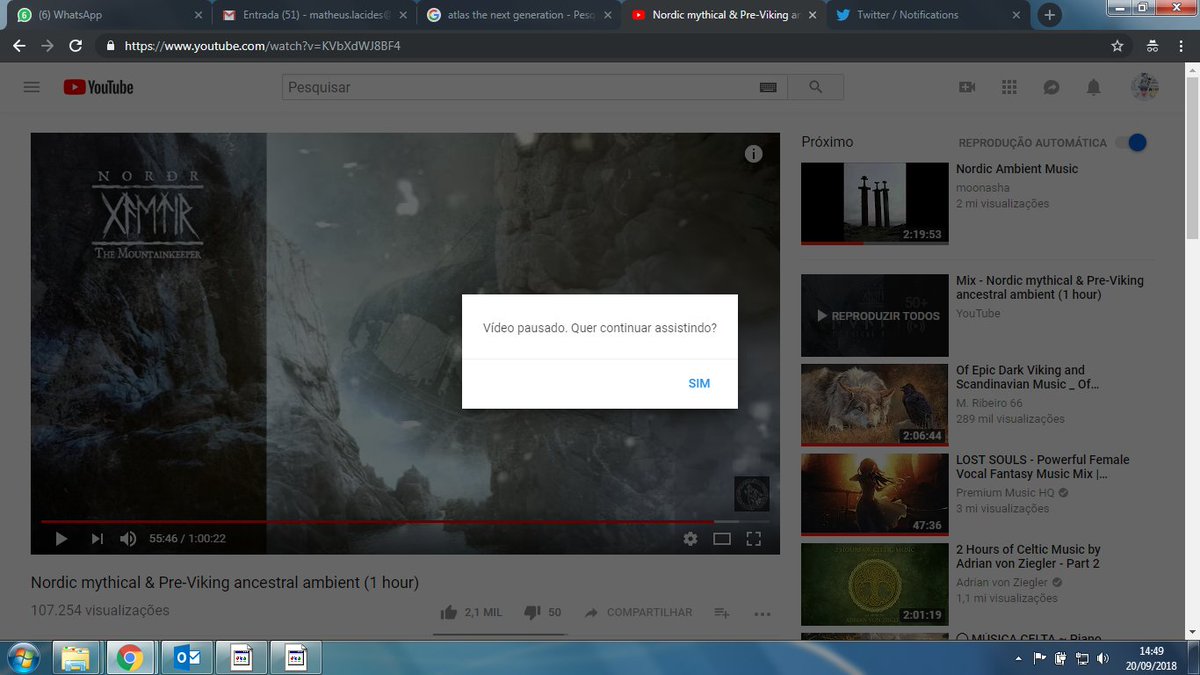Open the 2 Hours of Celtic Music thumbnail
Image resolution: width=1200 pixels, height=675 pixels.
click(x=874, y=584)
